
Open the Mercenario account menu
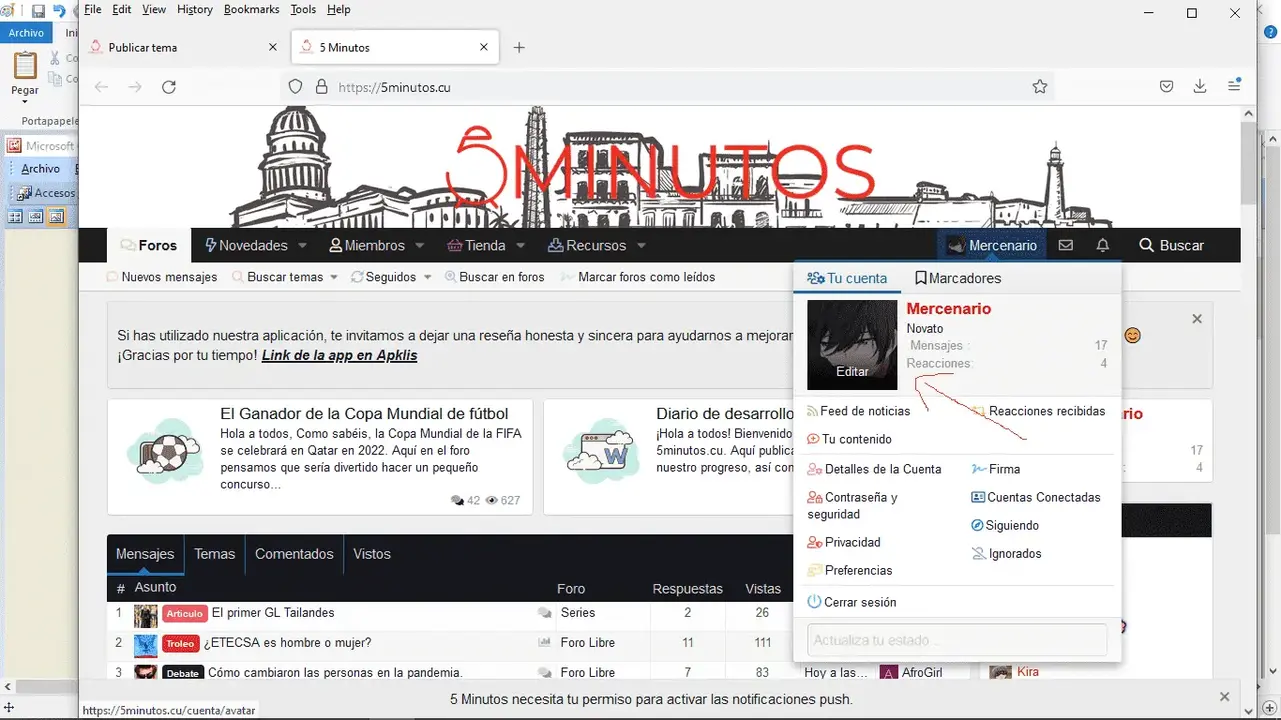tap(992, 245)
